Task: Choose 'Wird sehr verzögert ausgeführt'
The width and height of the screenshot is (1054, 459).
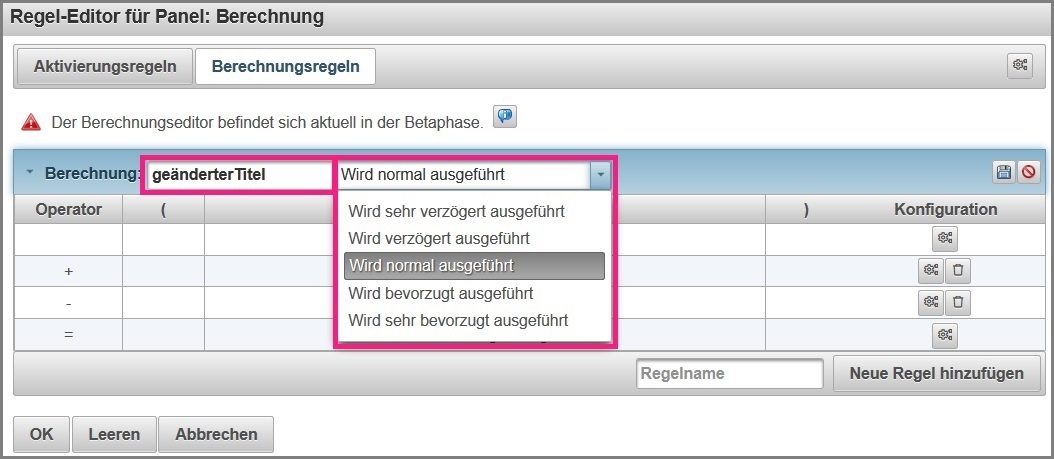Action: [x=456, y=211]
